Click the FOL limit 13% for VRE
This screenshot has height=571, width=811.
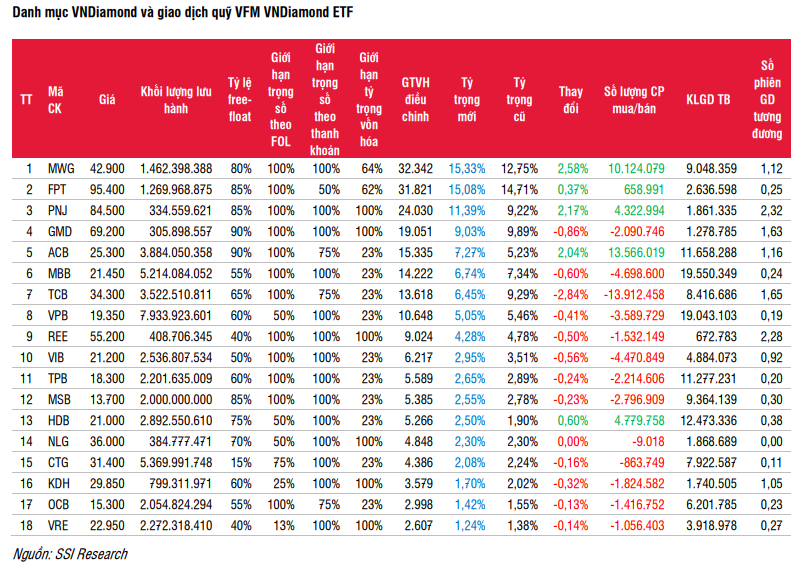[284, 525]
